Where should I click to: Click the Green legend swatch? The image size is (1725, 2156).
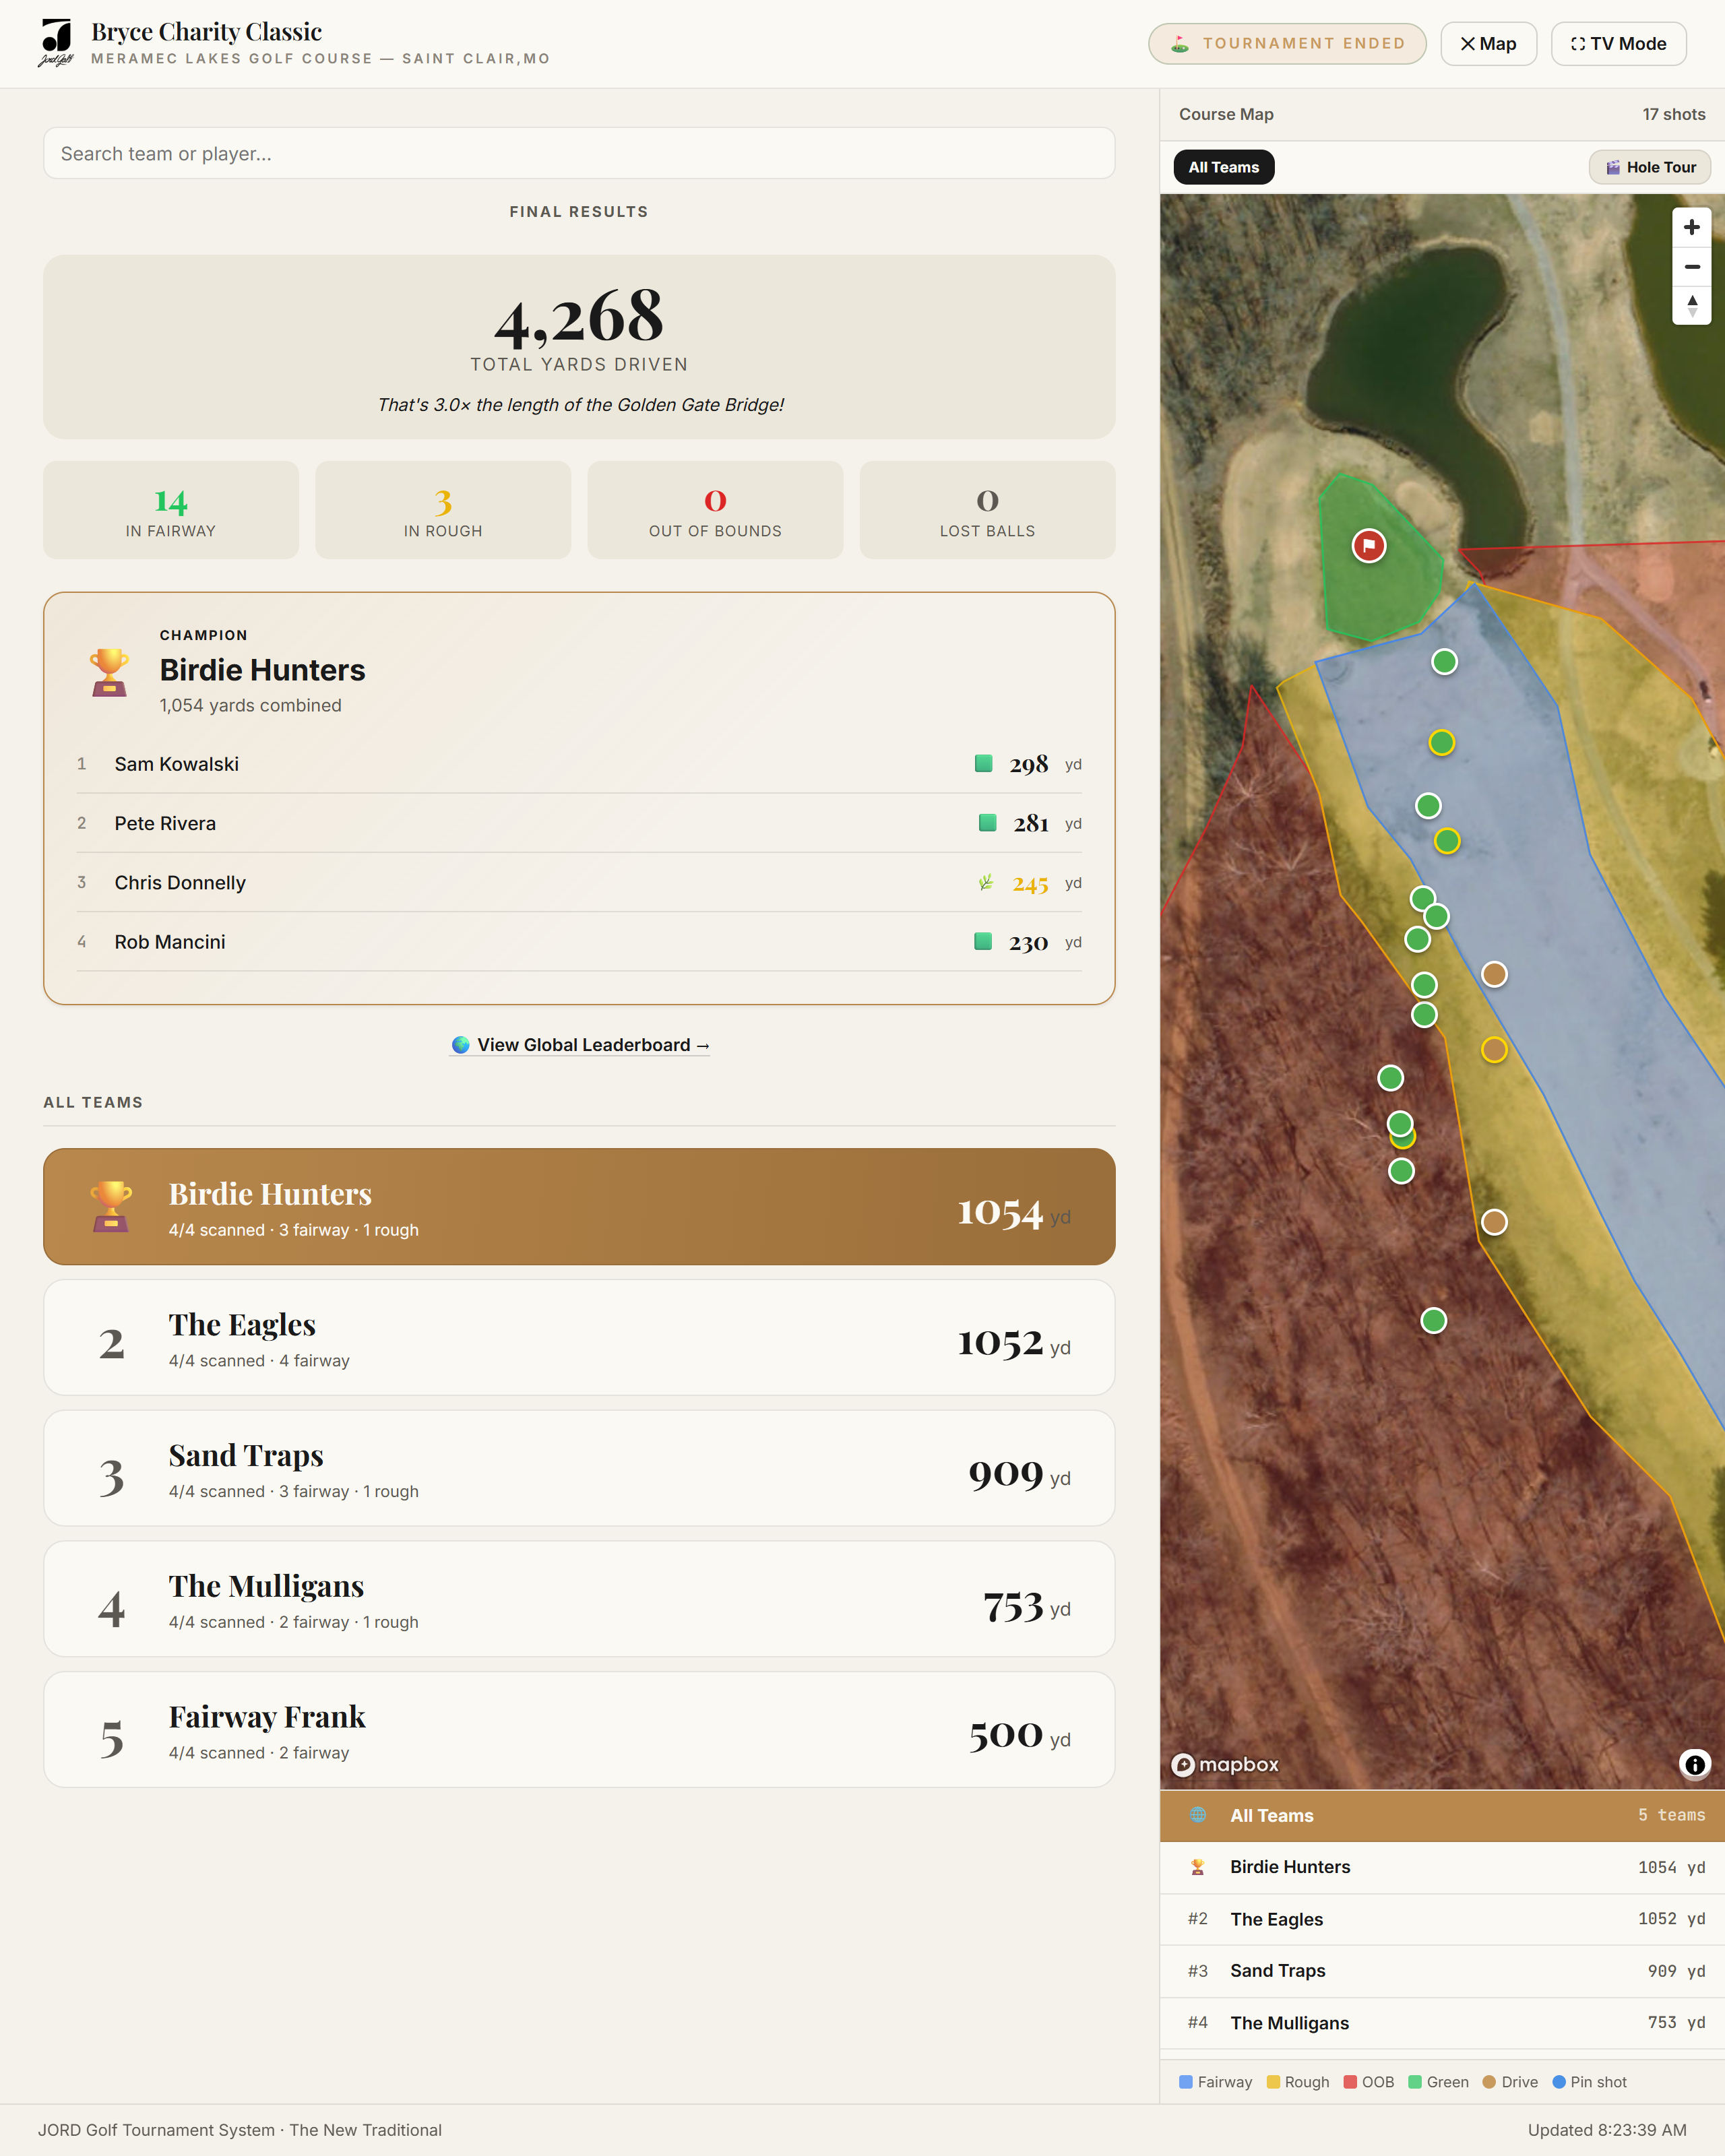pyautogui.click(x=1414, y=2082)
